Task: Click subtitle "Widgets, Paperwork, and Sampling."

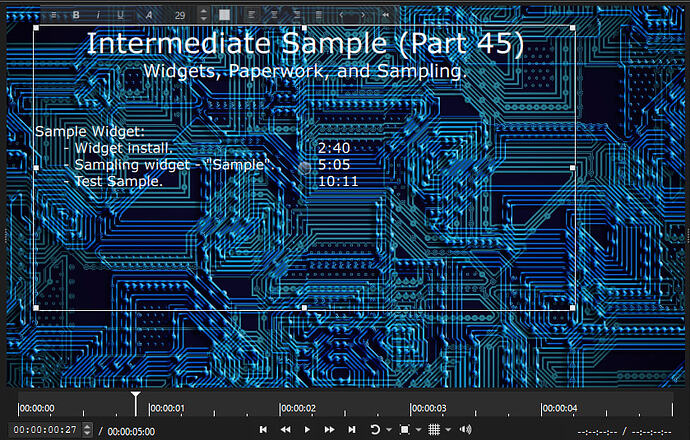Action: tap(305, 71)
